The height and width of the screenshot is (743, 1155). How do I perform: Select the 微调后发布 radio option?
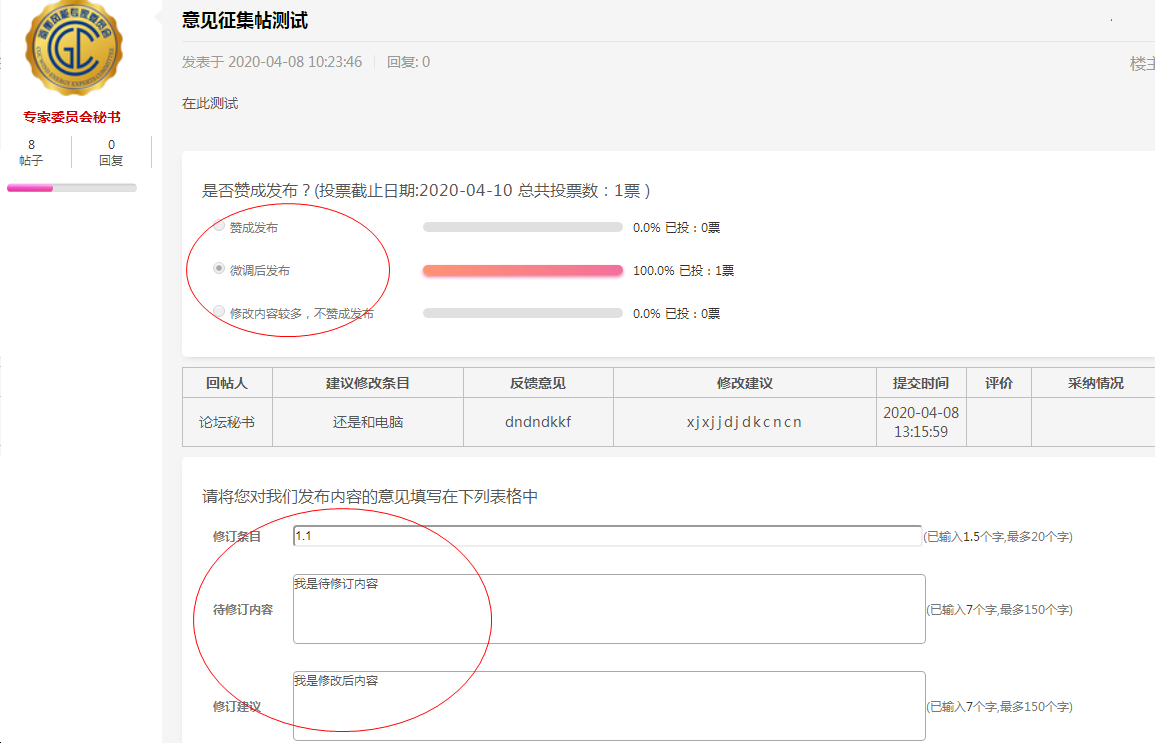pyautogui.click(x=219, y=270)
